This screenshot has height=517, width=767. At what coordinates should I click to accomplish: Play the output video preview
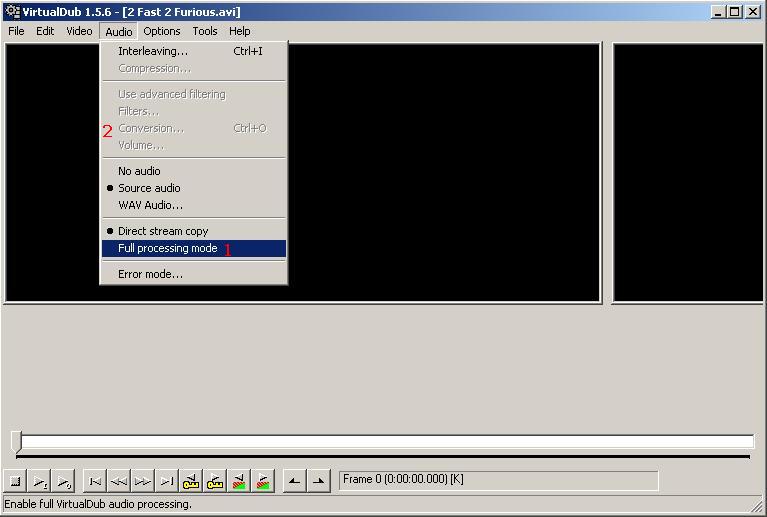point(63,481)
